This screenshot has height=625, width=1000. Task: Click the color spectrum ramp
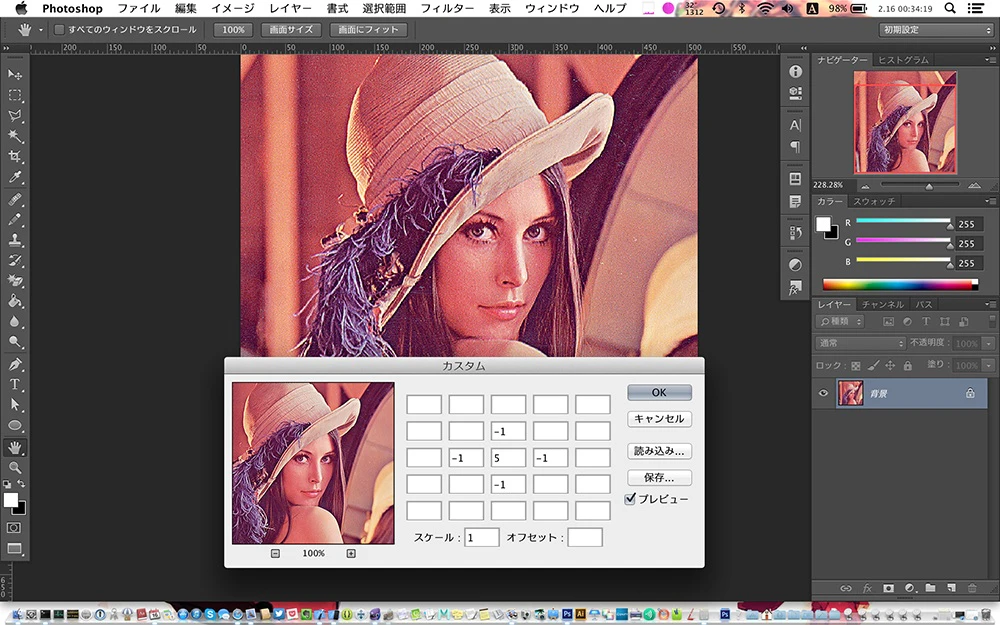(900, 284)
